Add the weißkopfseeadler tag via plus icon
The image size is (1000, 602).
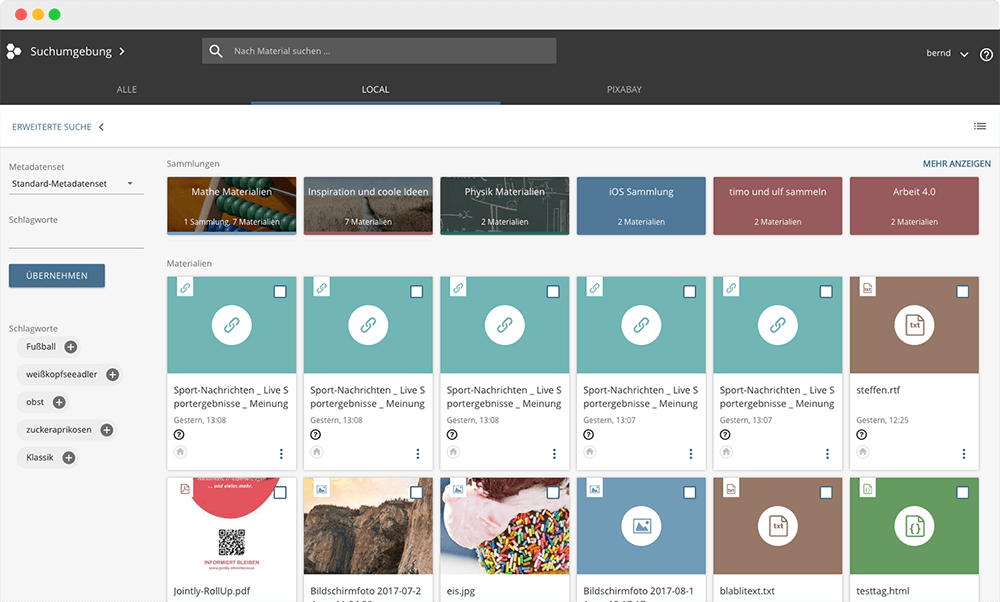pyautogui.click(x=113, y=375)
